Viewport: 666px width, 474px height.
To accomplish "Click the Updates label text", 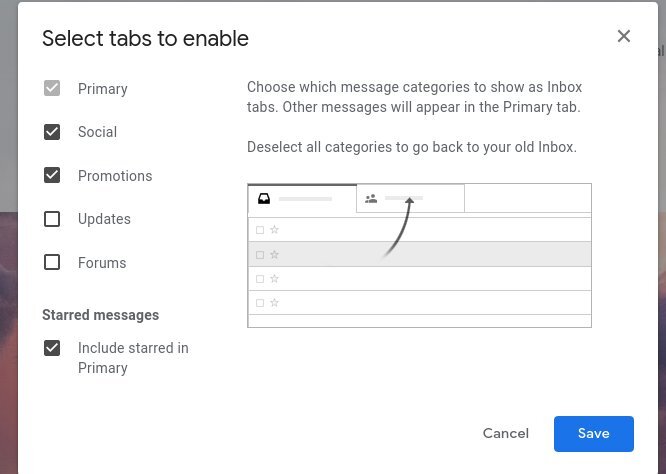I will (x=104, y=219).
